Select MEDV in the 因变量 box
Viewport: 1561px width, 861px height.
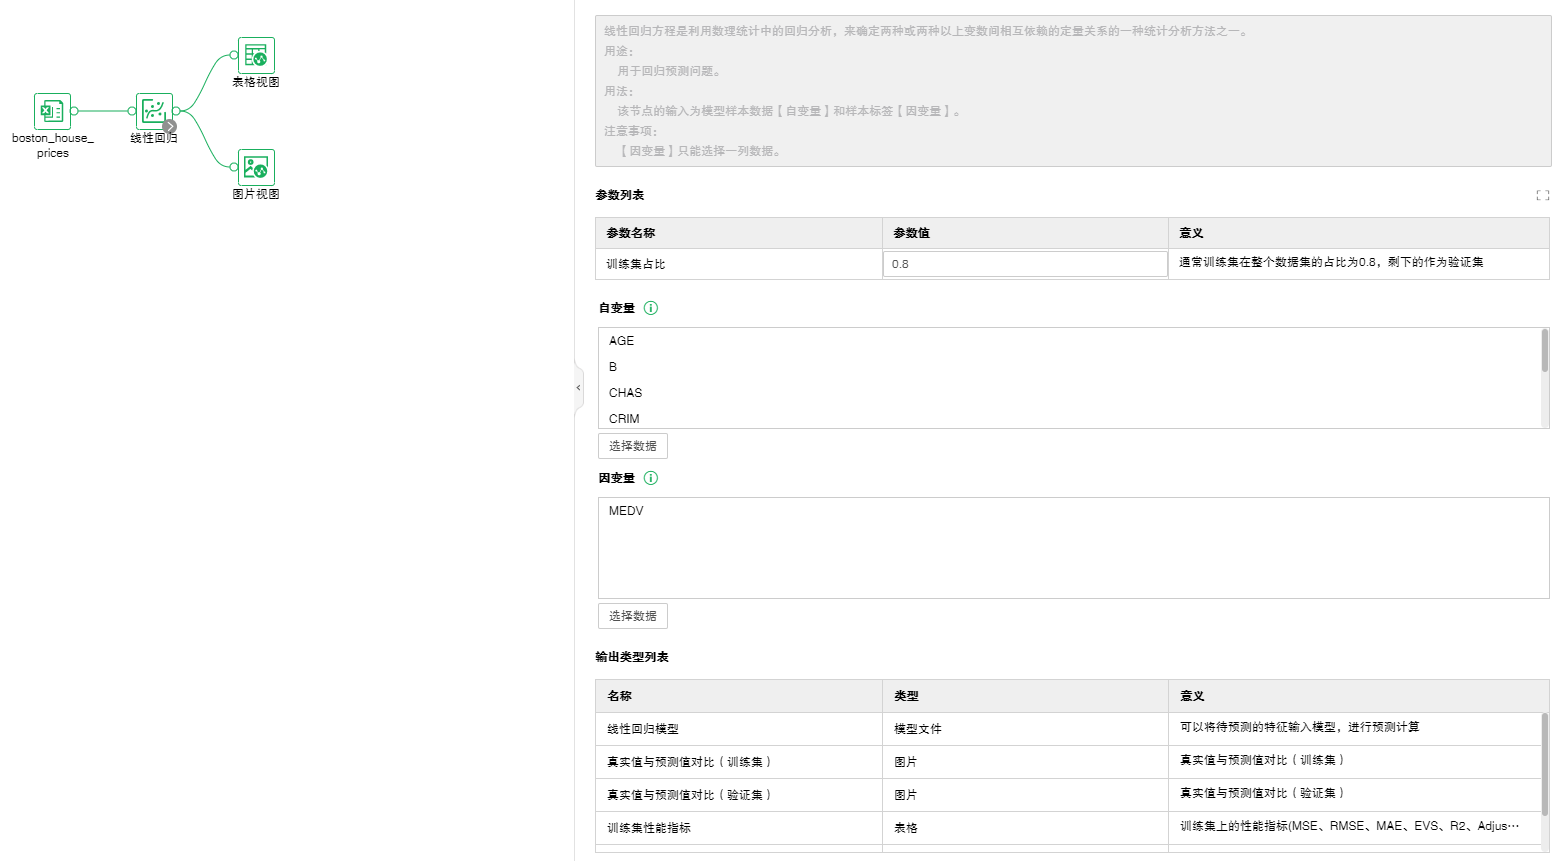pos(626,511)
